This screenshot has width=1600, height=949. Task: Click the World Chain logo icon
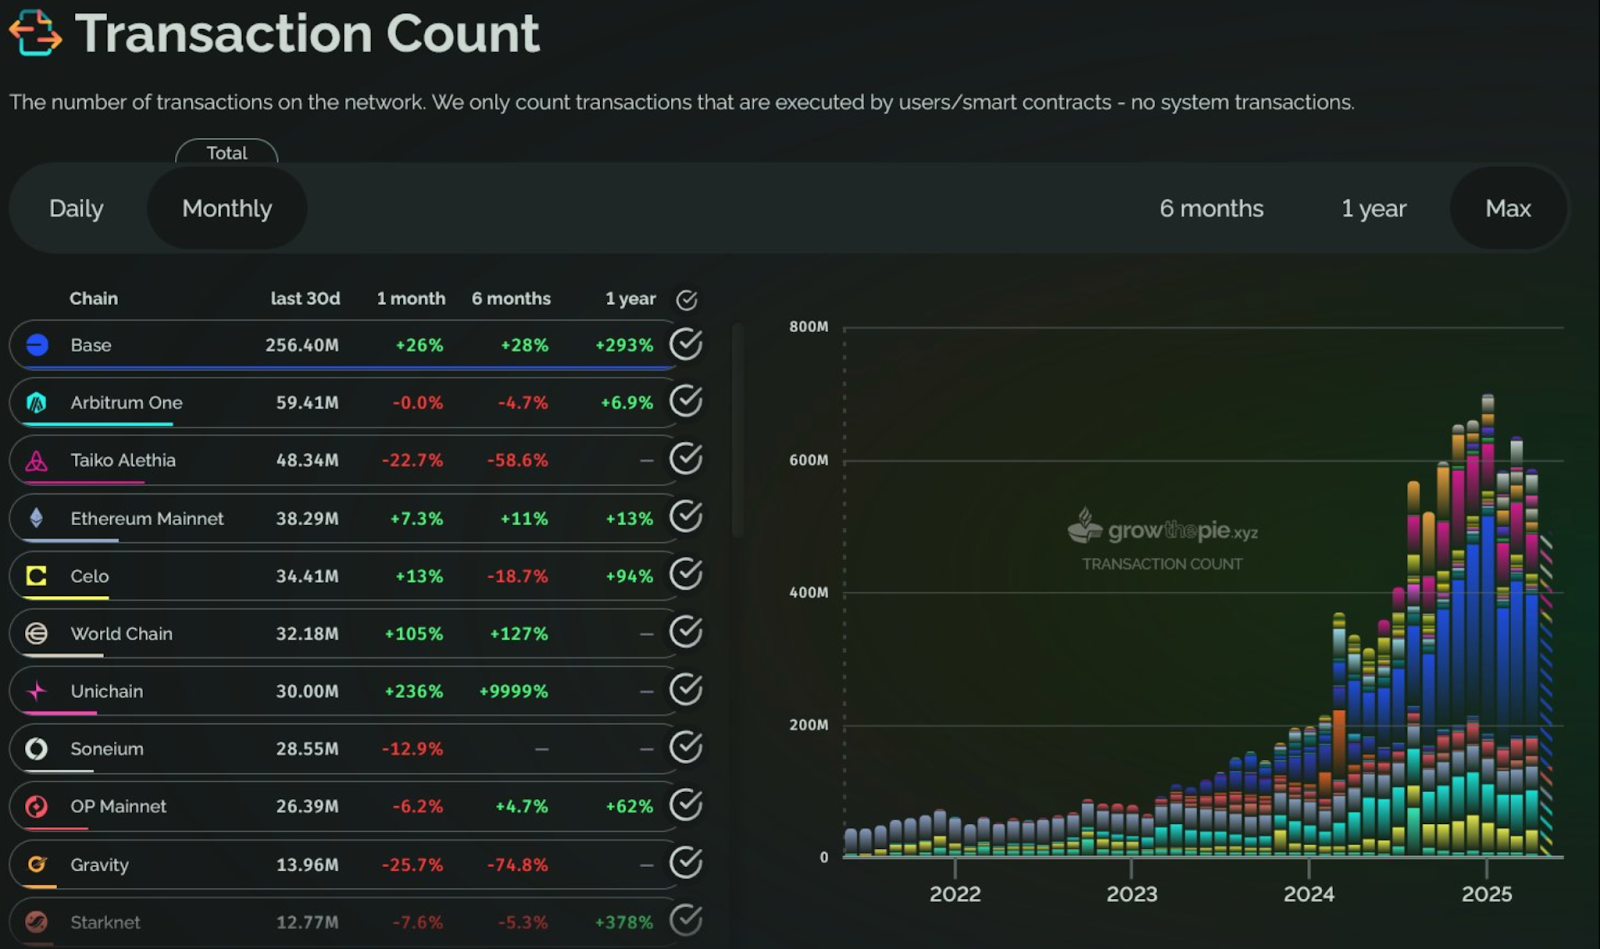pyautogui.click(x=37, y=633)
